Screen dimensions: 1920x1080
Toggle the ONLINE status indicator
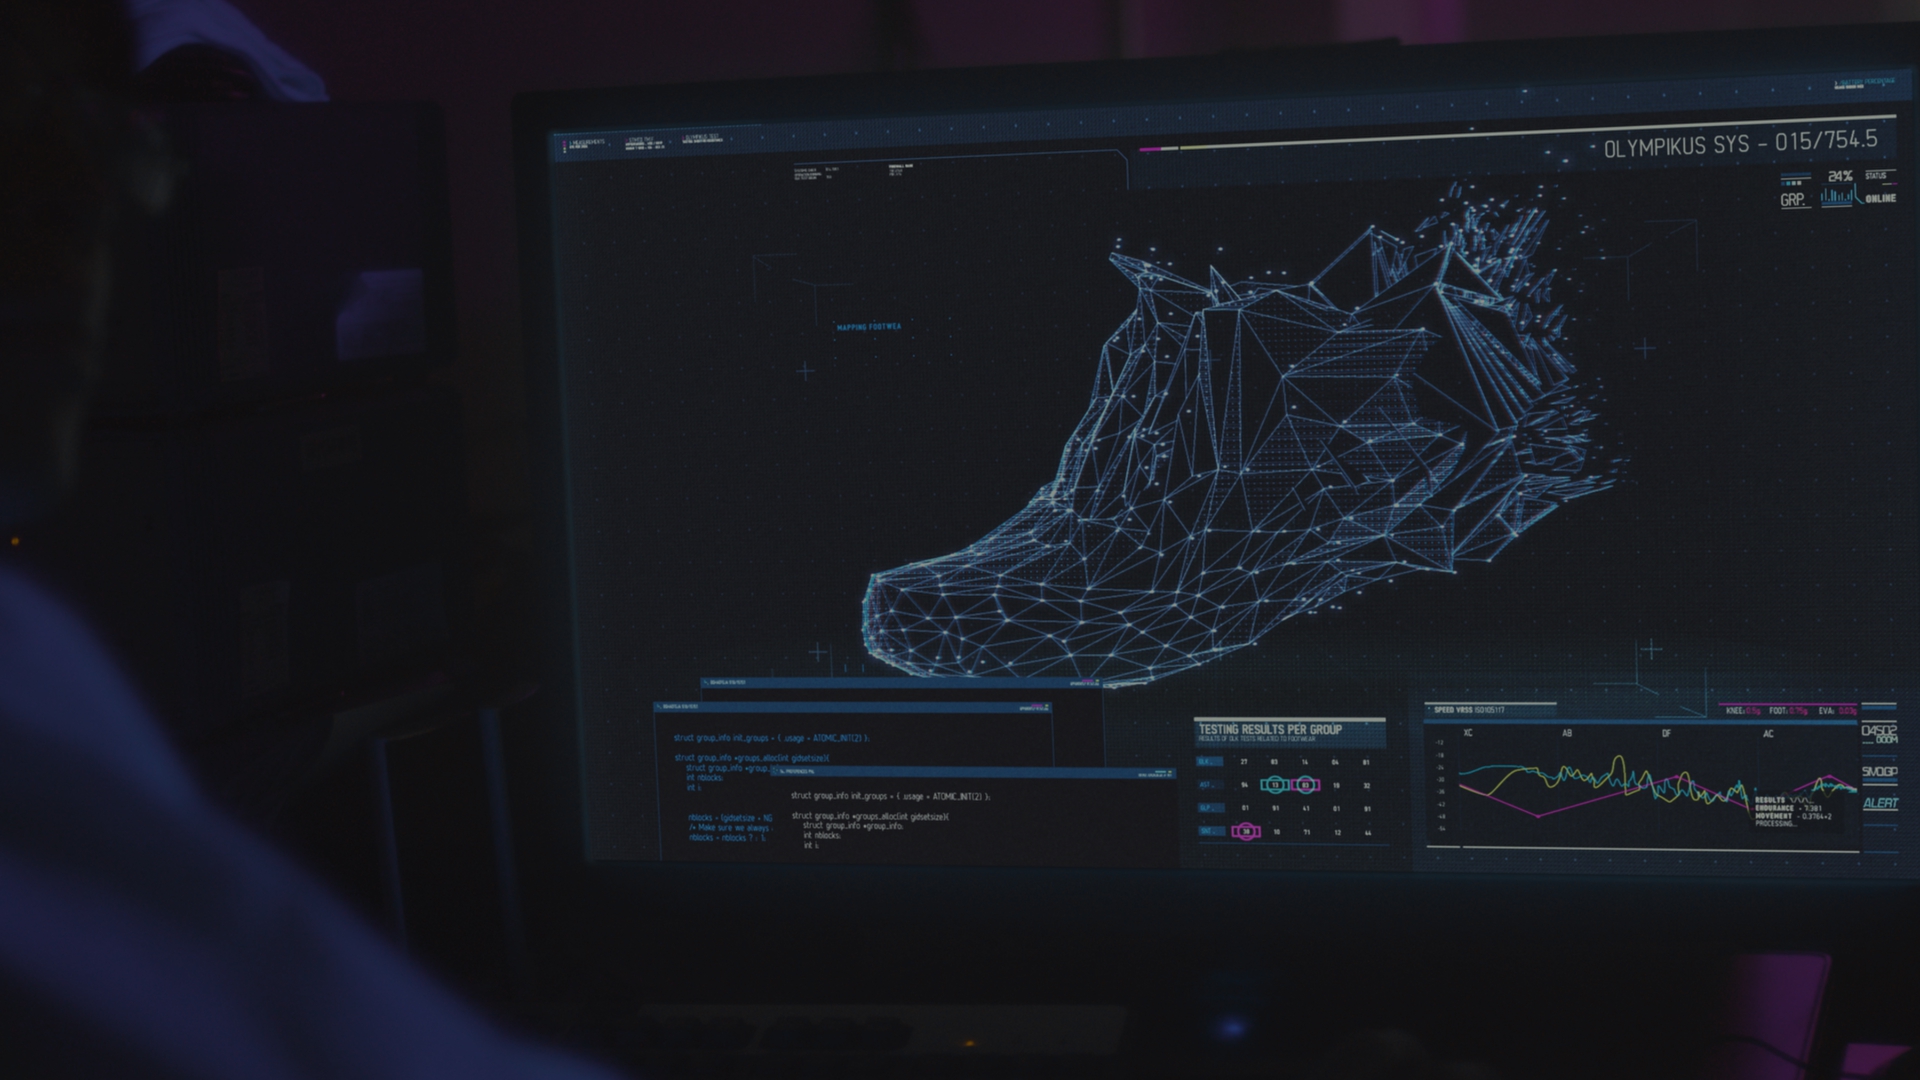coord(1880,198)
